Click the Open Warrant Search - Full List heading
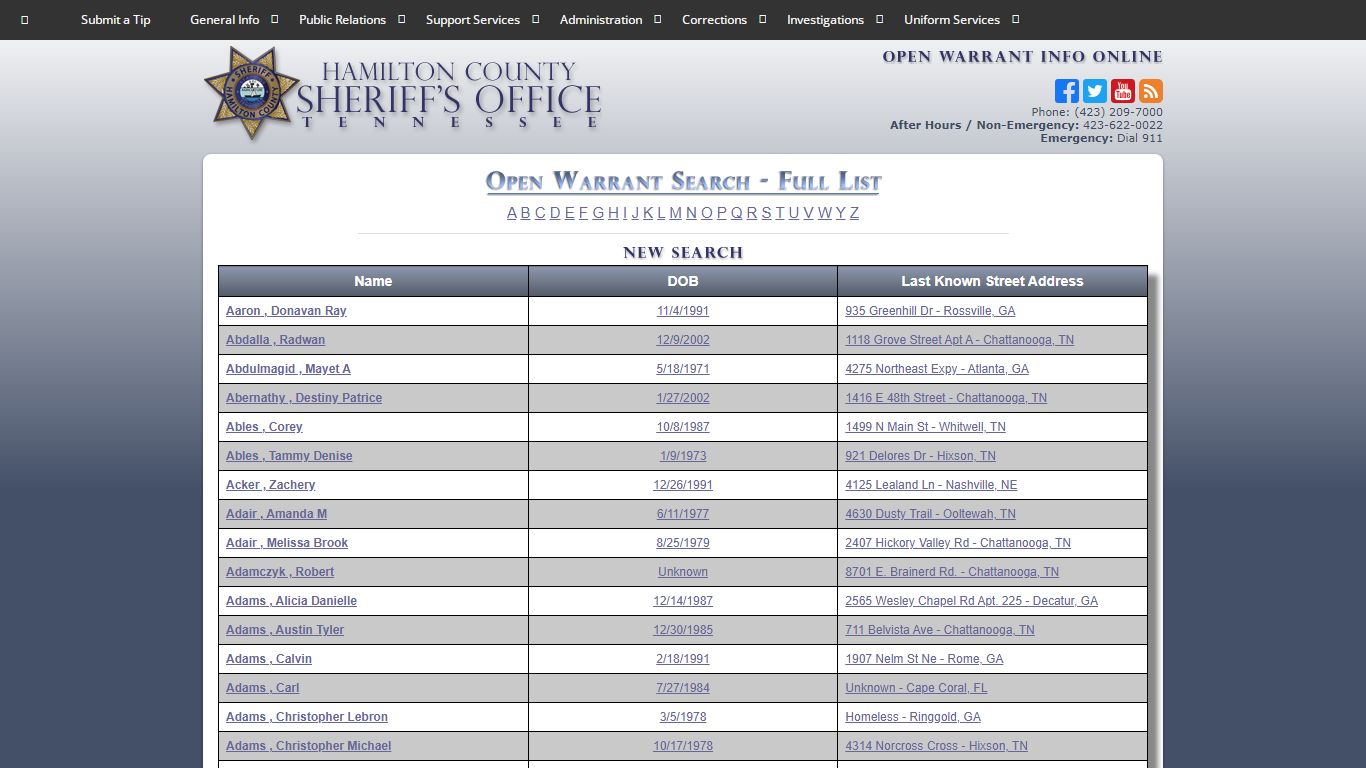This screenshot has width=1366, height=768. 683,182
